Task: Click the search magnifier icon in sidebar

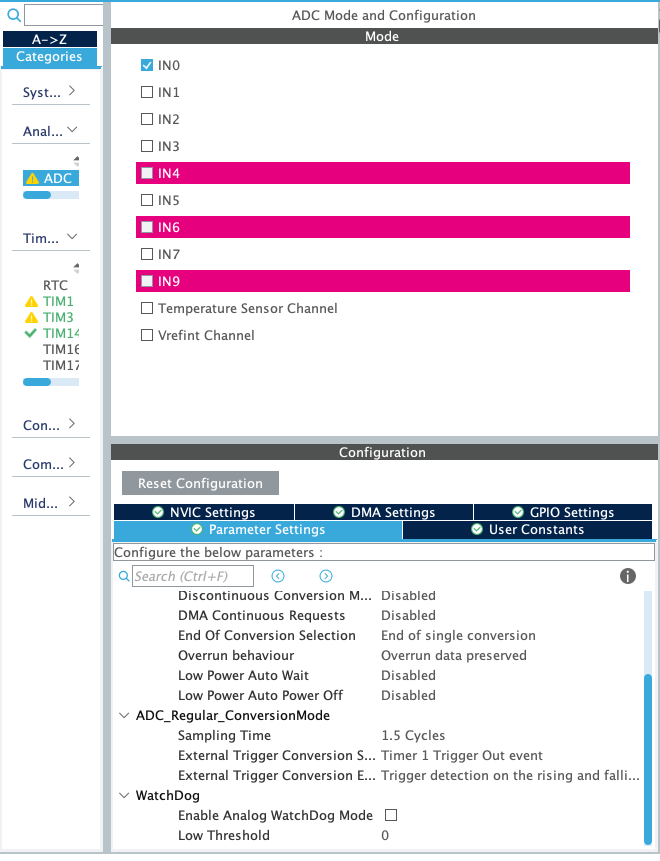Action: [x=14, y=15]
